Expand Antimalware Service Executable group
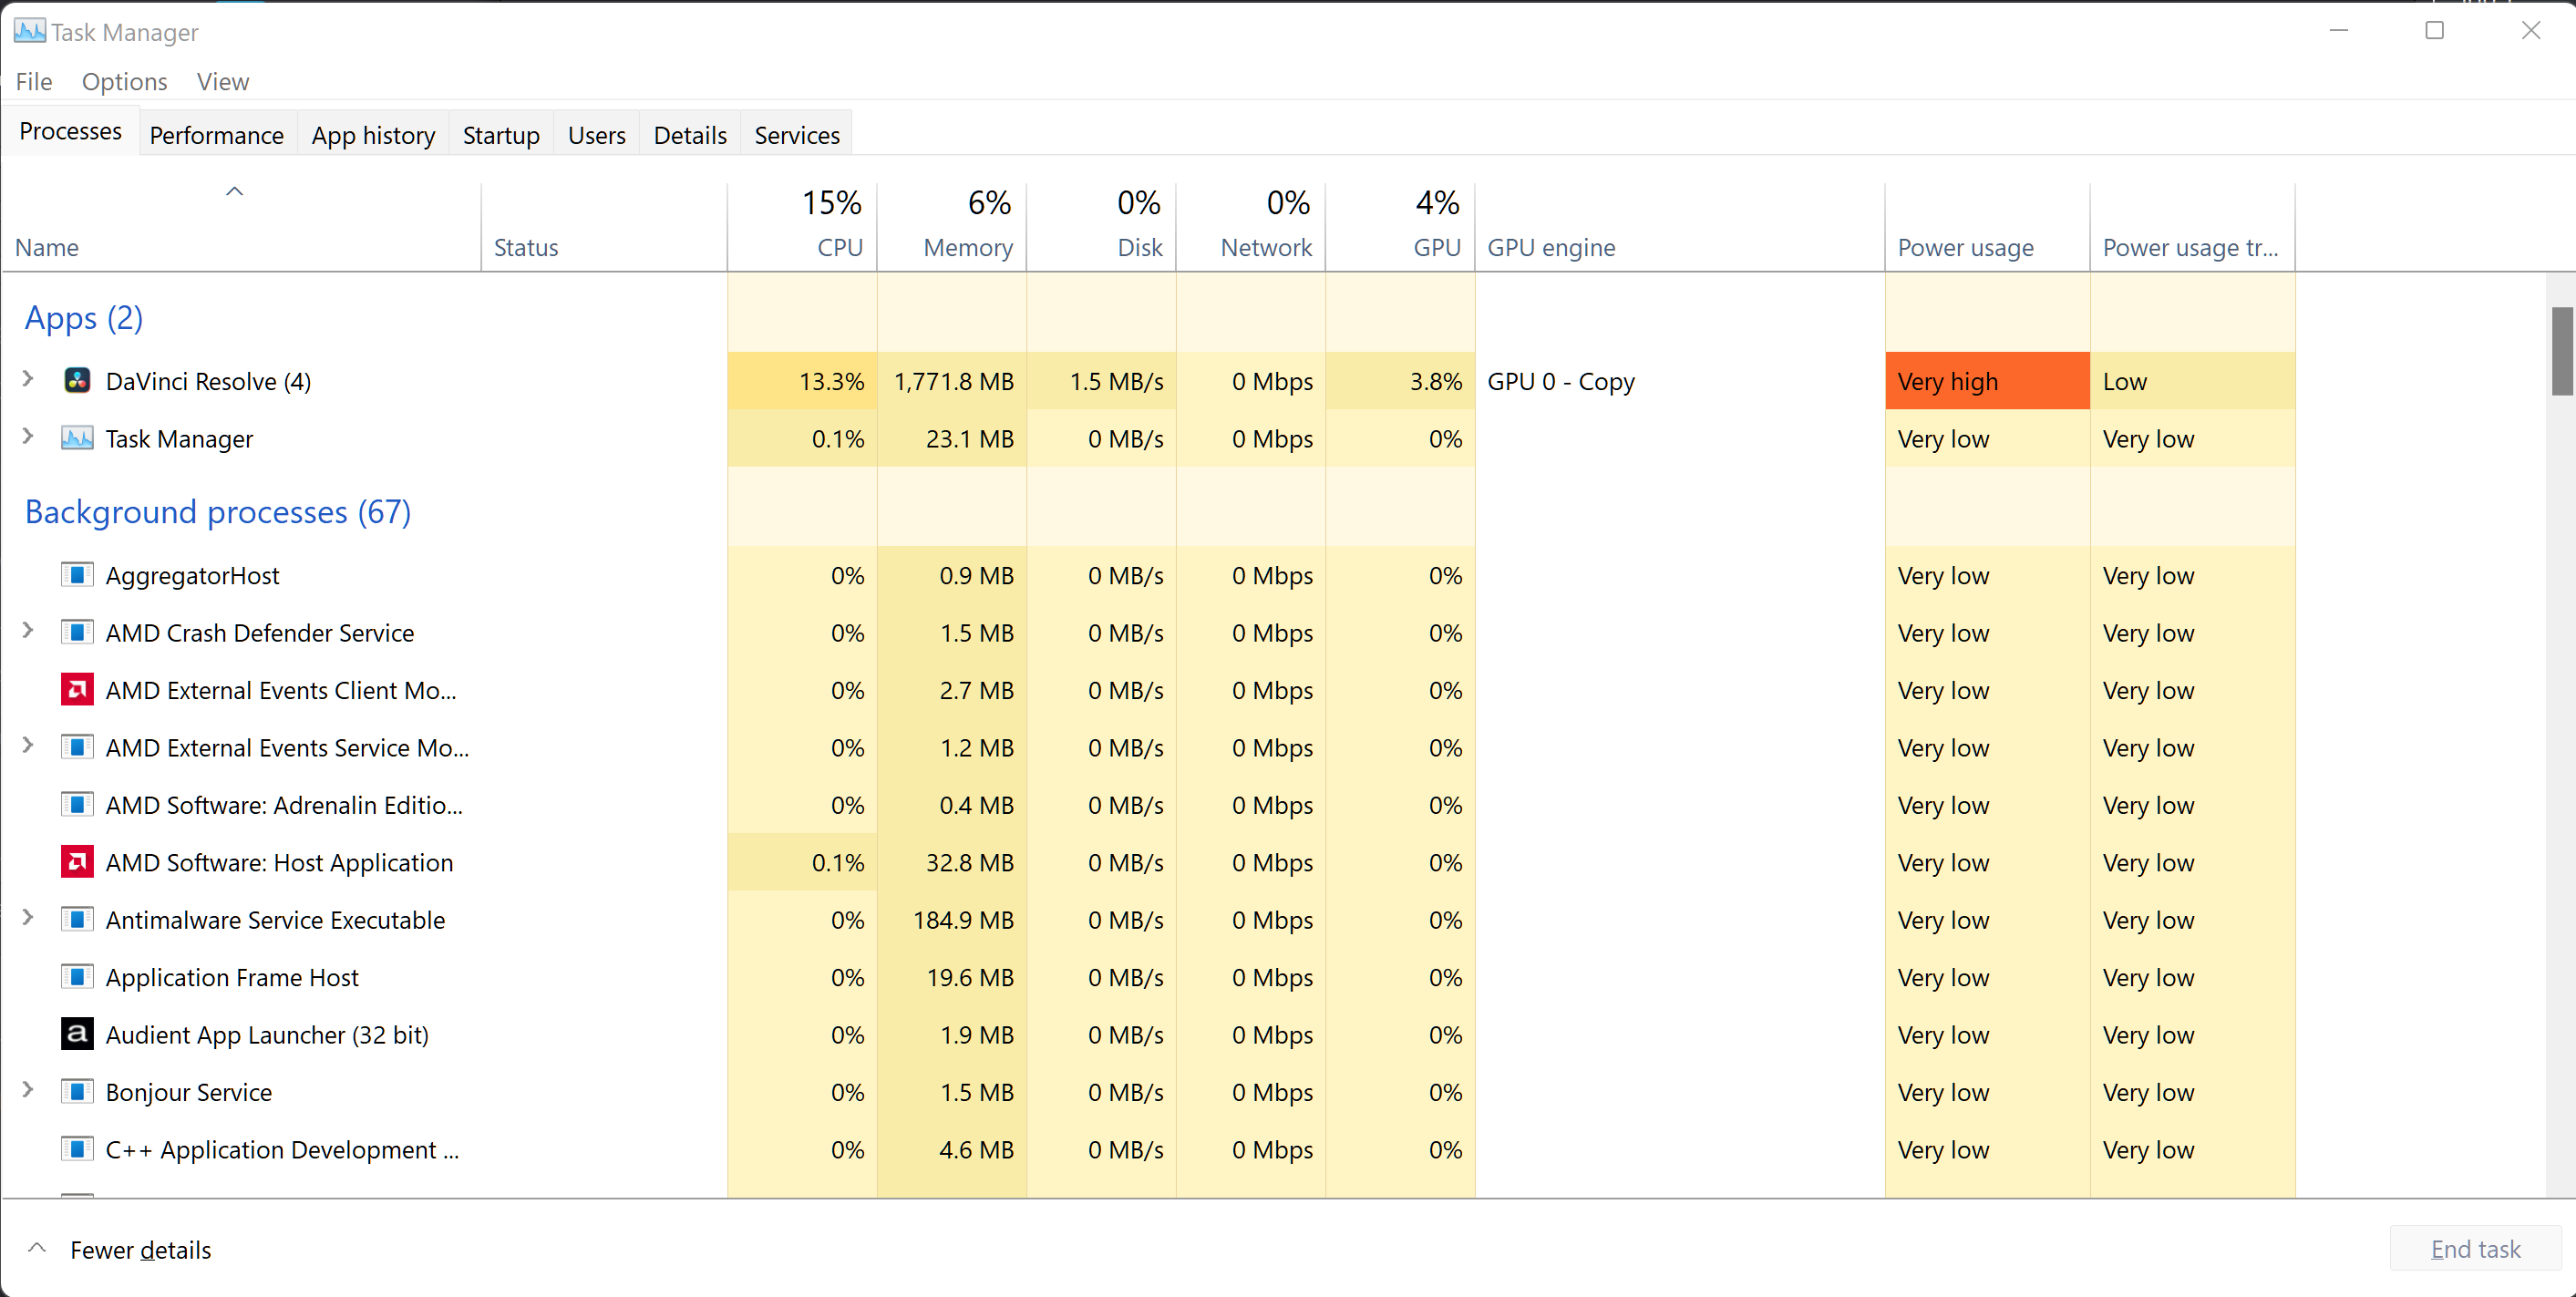Image resolution: width=2576 pixels, height=1297 pixels. click(x=28, y=917)
